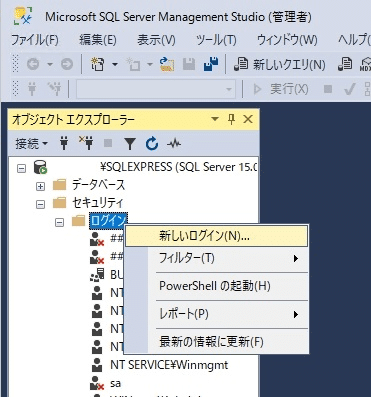Open the new project dropdown arrow
Viewport: 371px width, 397px height.
pos(115,64)
